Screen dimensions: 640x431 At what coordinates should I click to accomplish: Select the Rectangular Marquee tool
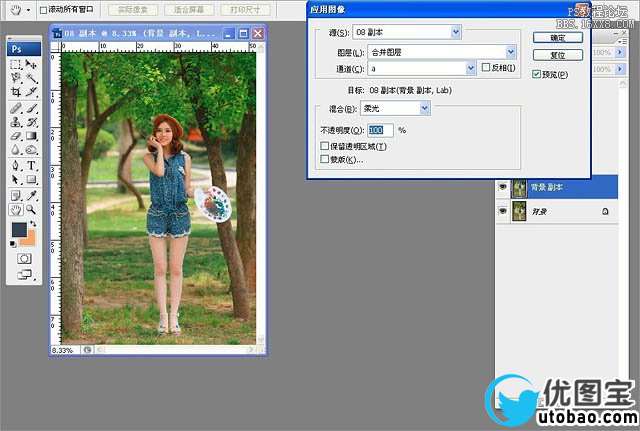pyautogui.click(x=16, y=64)
